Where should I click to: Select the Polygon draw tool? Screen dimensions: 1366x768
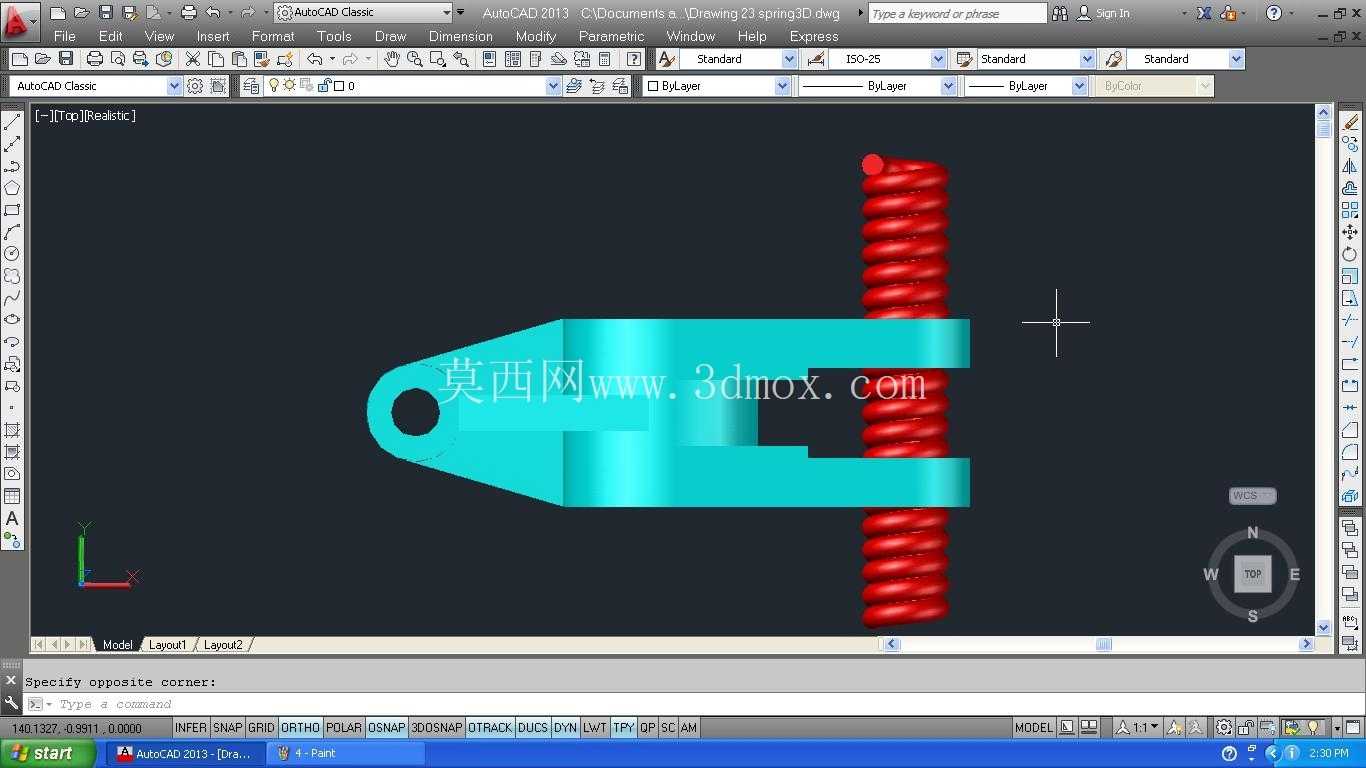(x=12, y=188)
